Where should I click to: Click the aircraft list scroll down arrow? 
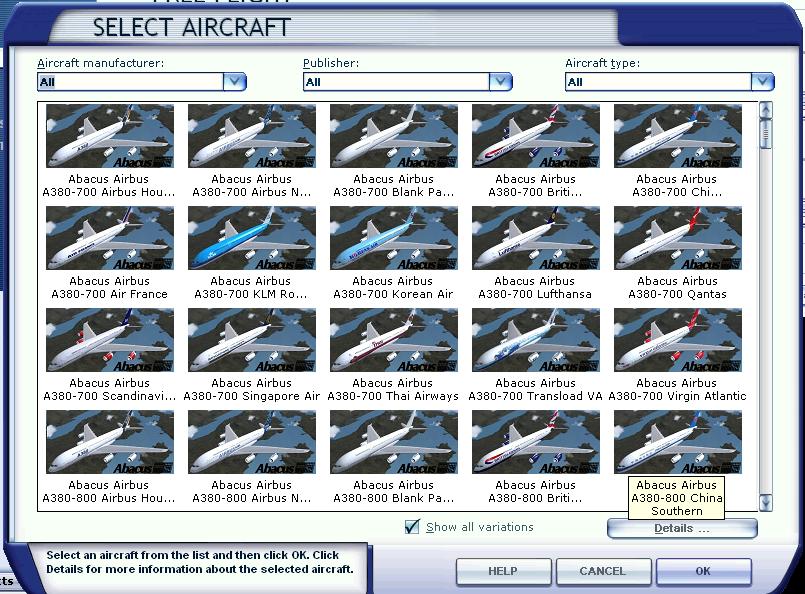(765, 503)
